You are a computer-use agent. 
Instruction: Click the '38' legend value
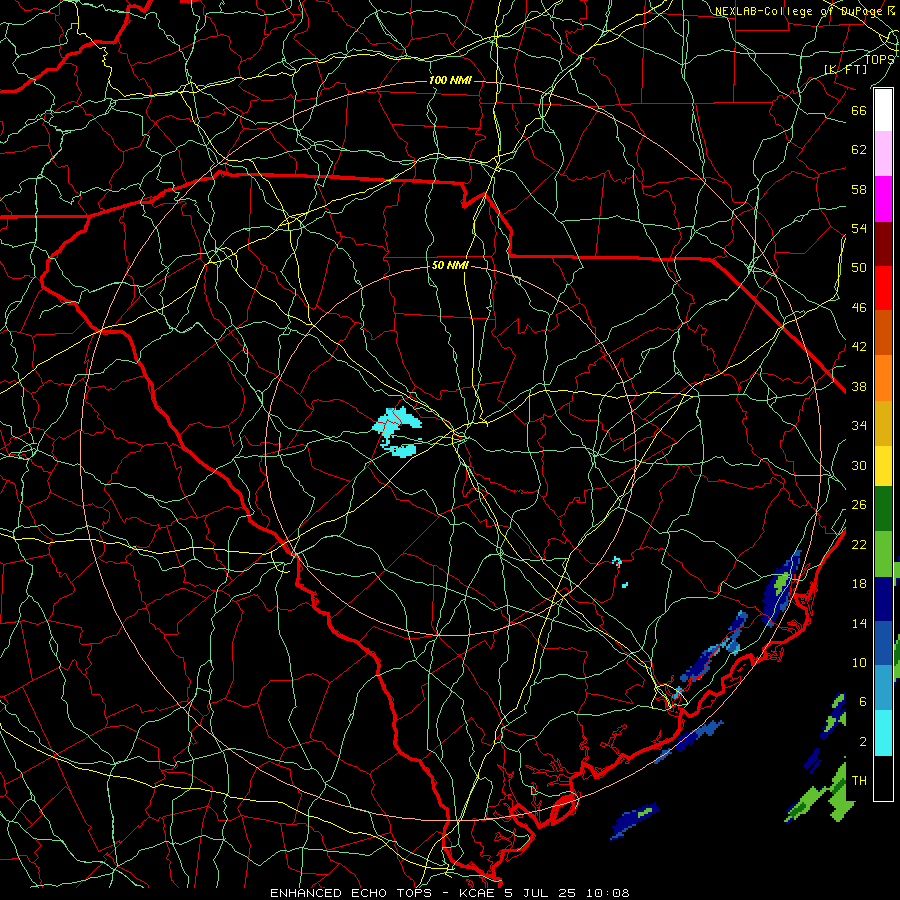tap(859, 386)
